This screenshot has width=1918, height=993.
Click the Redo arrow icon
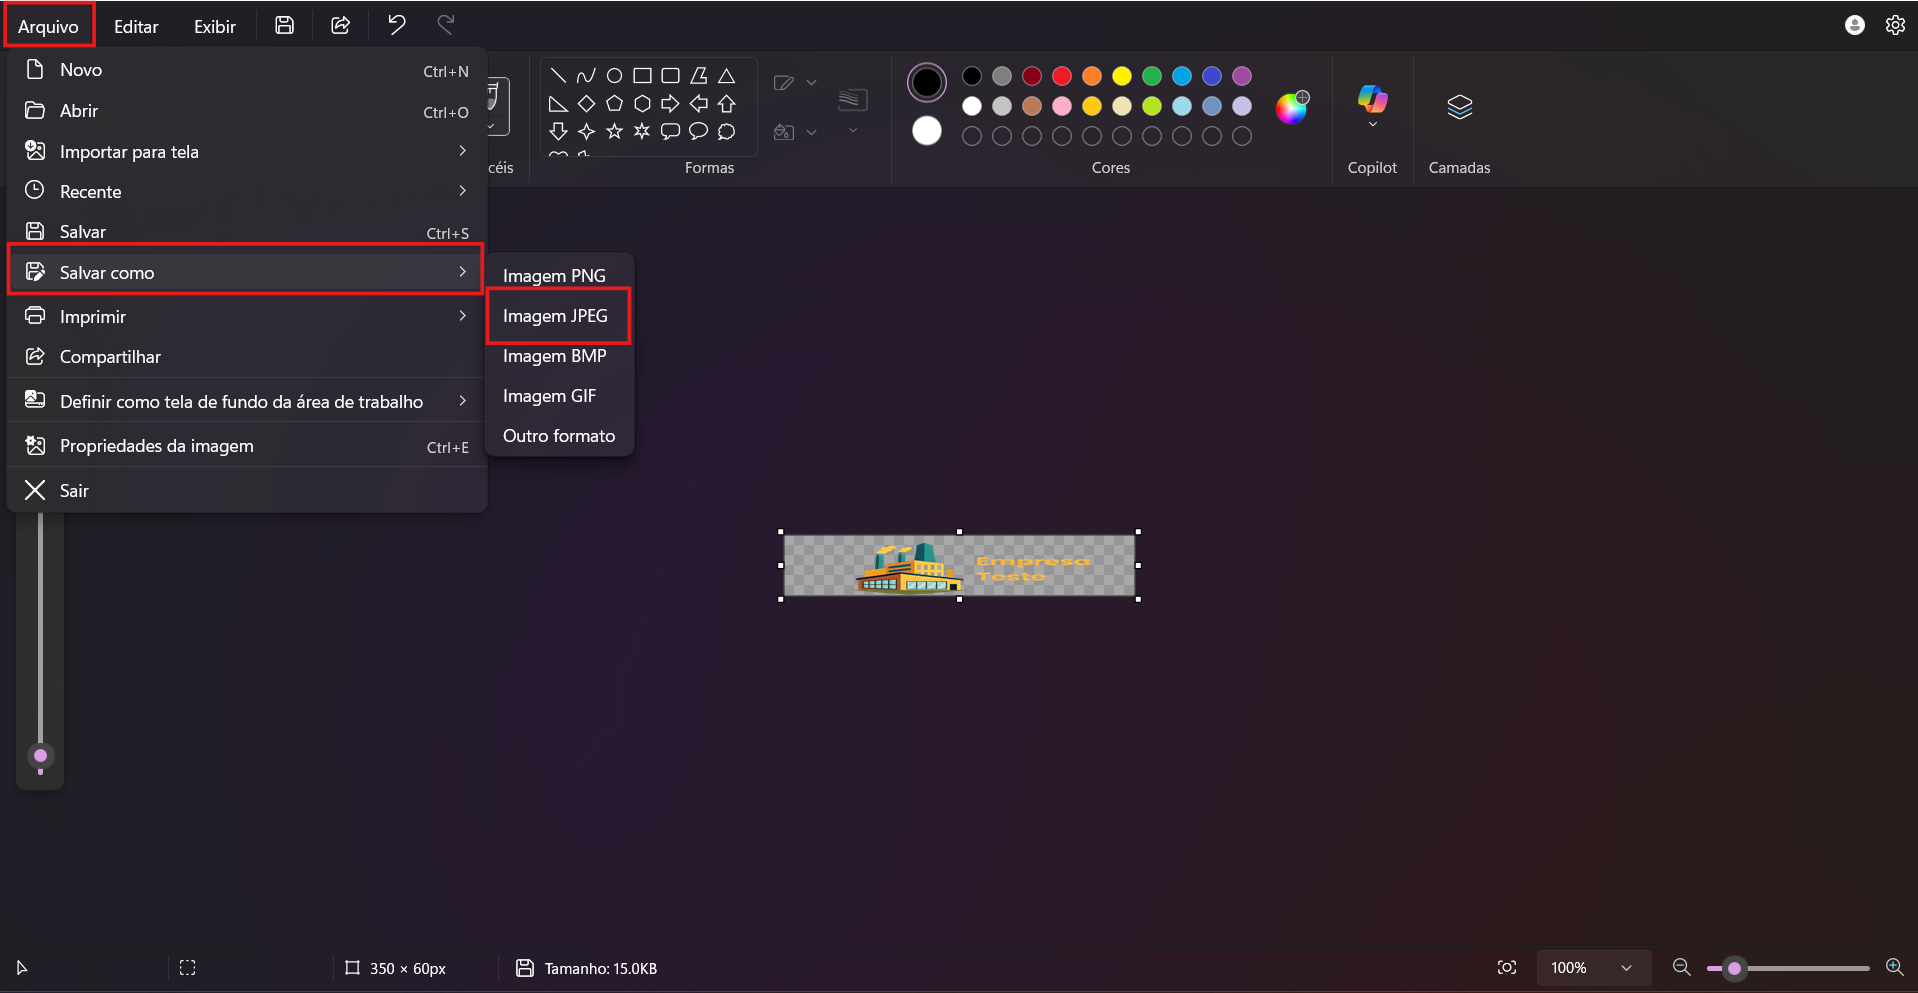(x=446, y=25)
